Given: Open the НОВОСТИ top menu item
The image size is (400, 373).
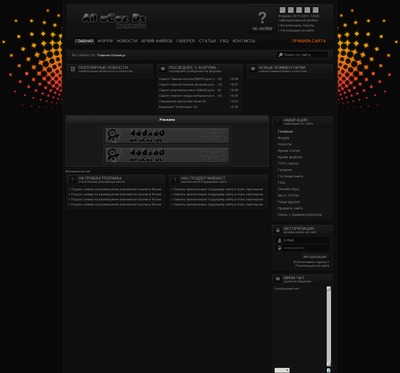Looking at the screenshot, I should [127, 41].
